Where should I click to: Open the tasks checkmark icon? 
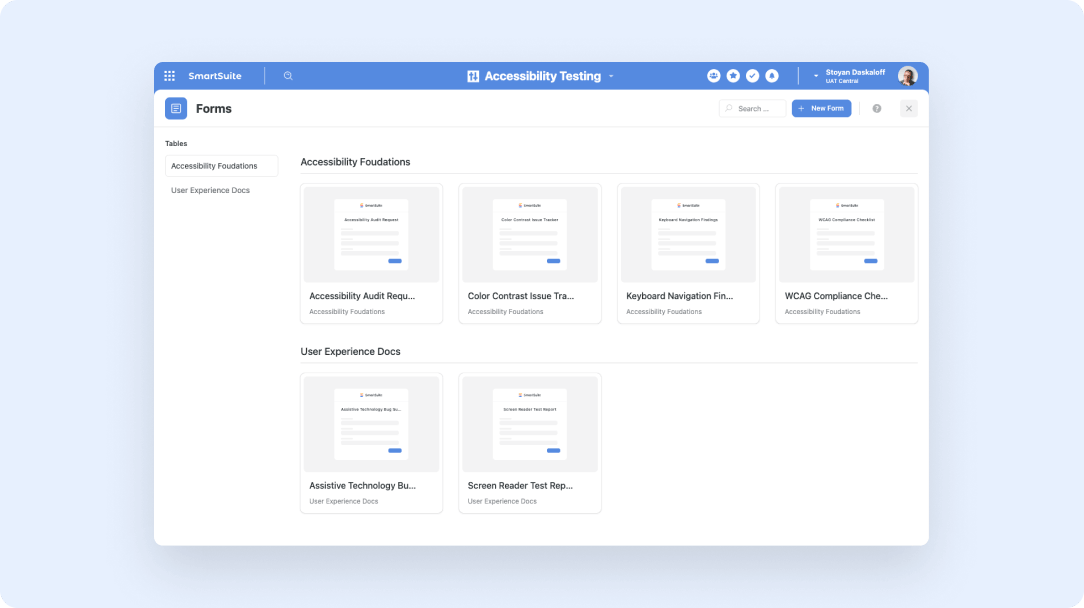click(752, 76)
